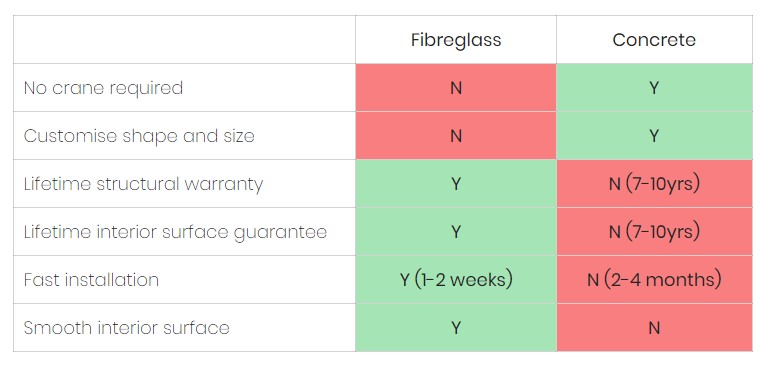Viewport: 772px width, 369px height.
Task: Click the 'Lifetime structural warranty' row label
Action: [143, 184]
